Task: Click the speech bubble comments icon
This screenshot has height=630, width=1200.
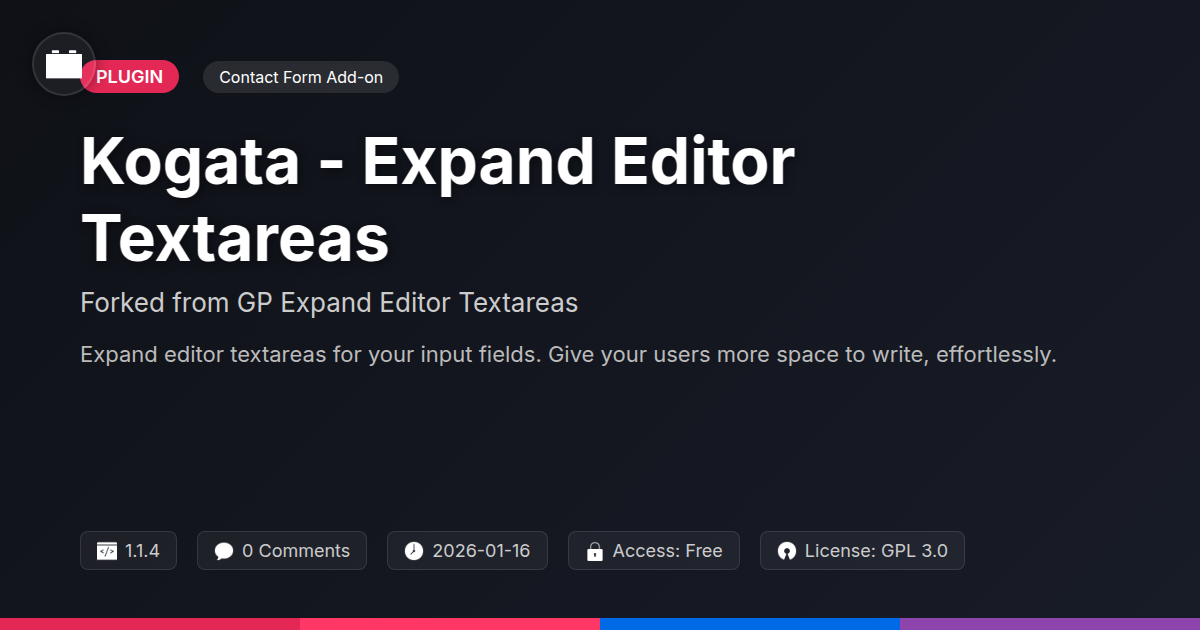Action: tap(224, 551)
